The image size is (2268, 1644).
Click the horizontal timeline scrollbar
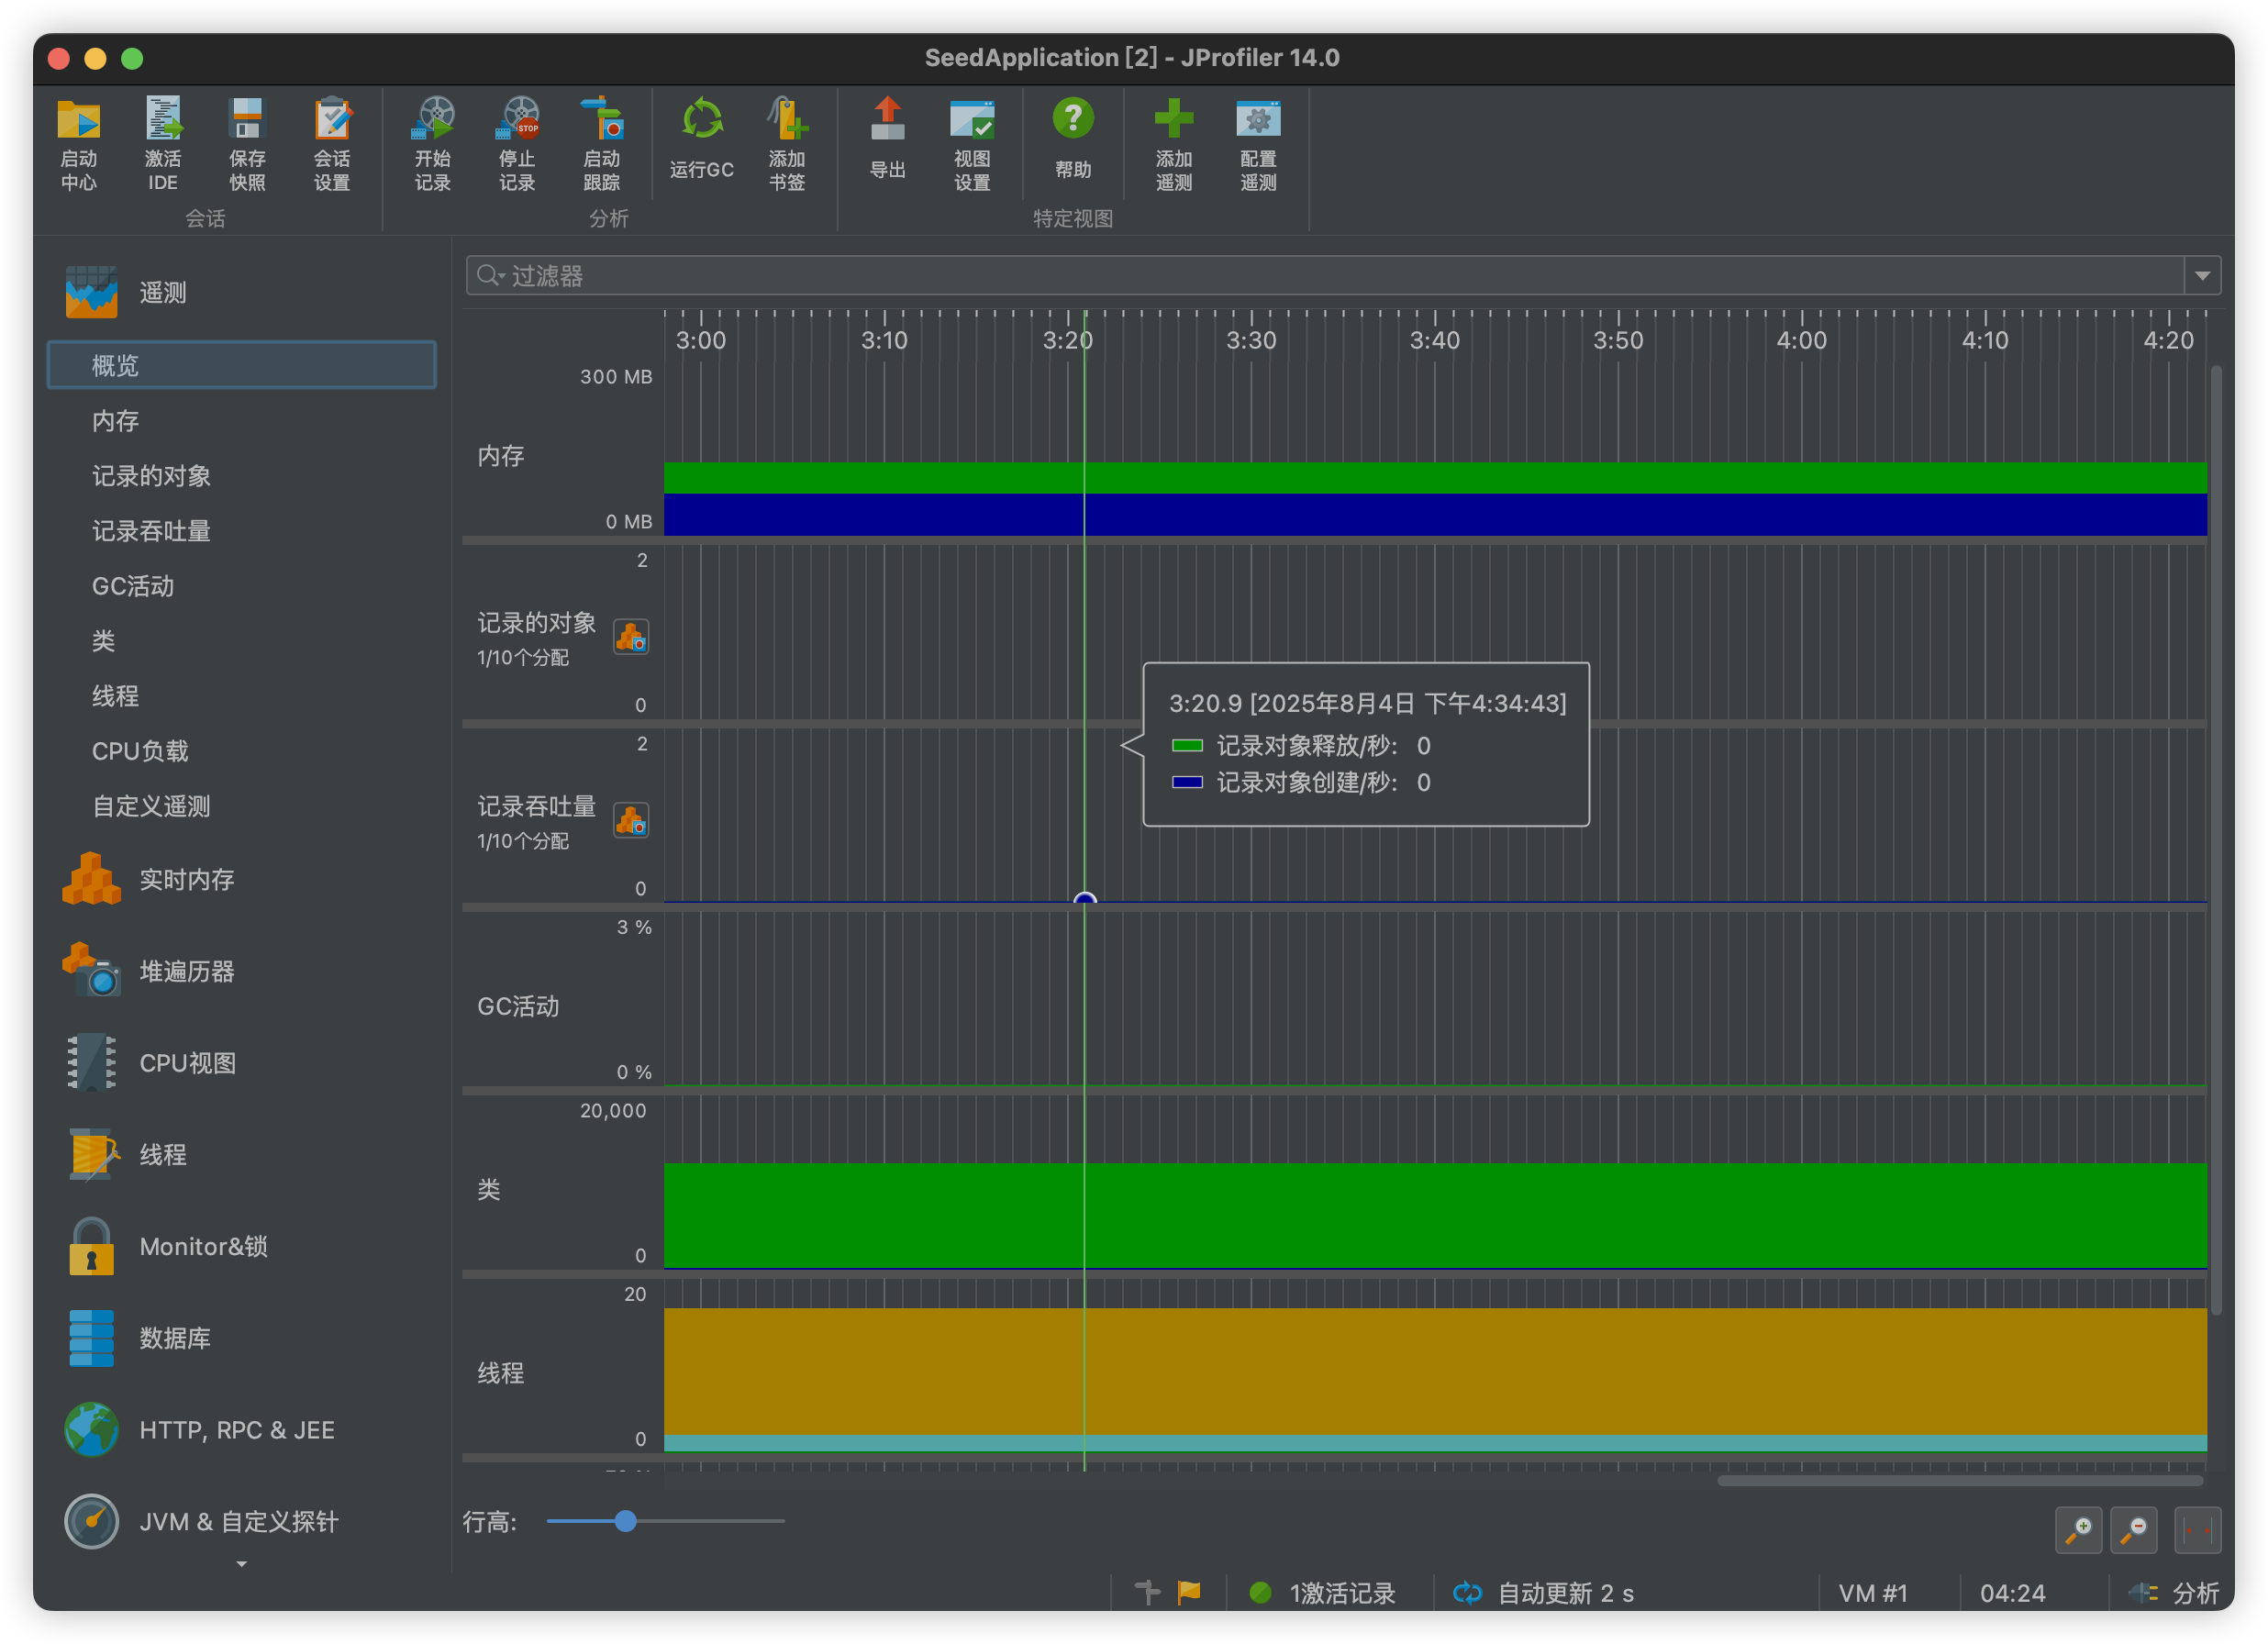click(x=1960, y=1481)
